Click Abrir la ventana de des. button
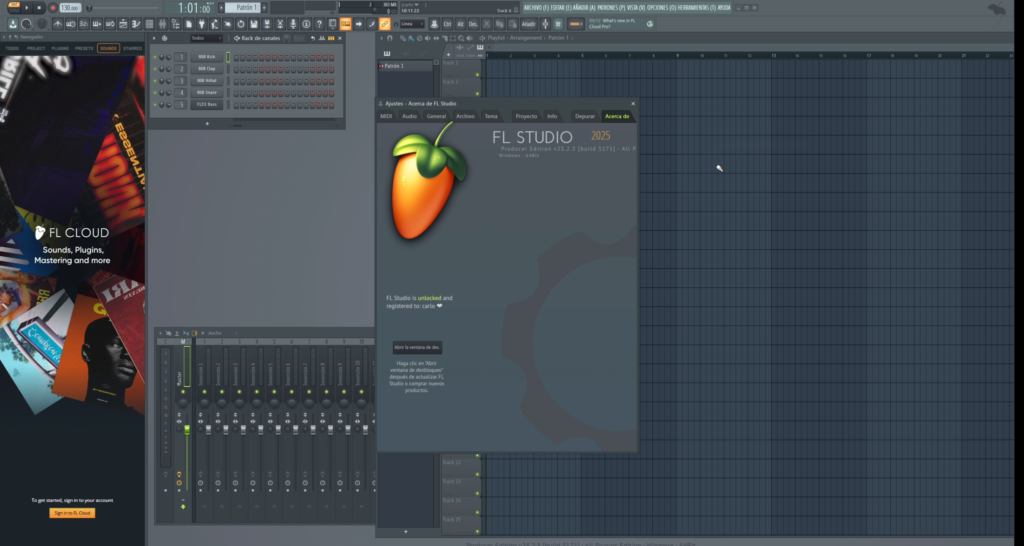The width and height of the screenshot is (1024, 546). click(417, 347)
